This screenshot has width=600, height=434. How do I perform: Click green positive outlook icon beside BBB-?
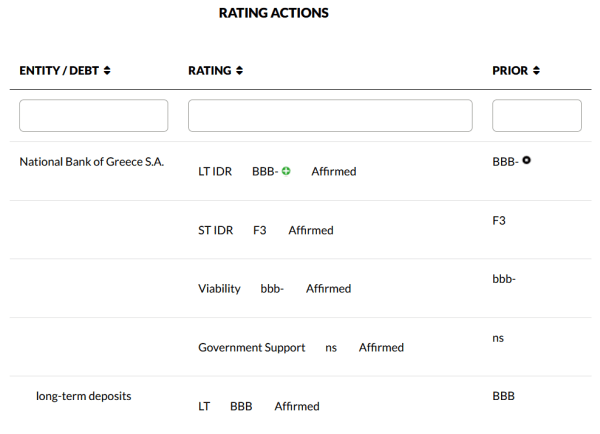[286, 171]
